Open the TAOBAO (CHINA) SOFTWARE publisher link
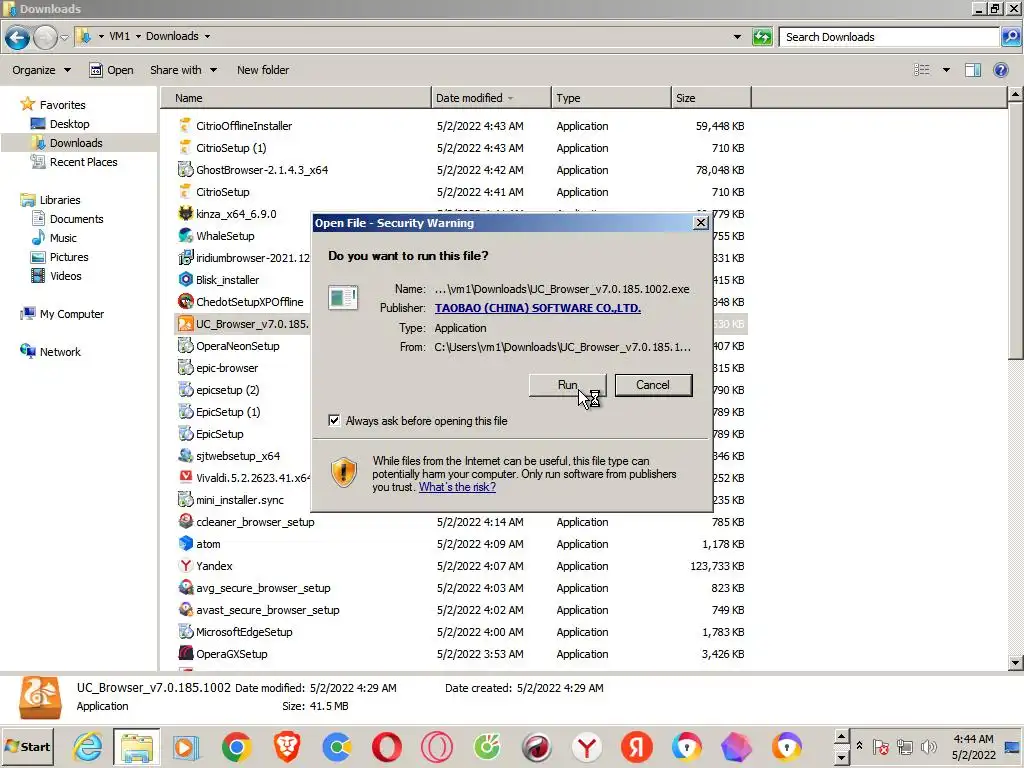Viewport: 1024px width, 768px height. coord(537,308)
